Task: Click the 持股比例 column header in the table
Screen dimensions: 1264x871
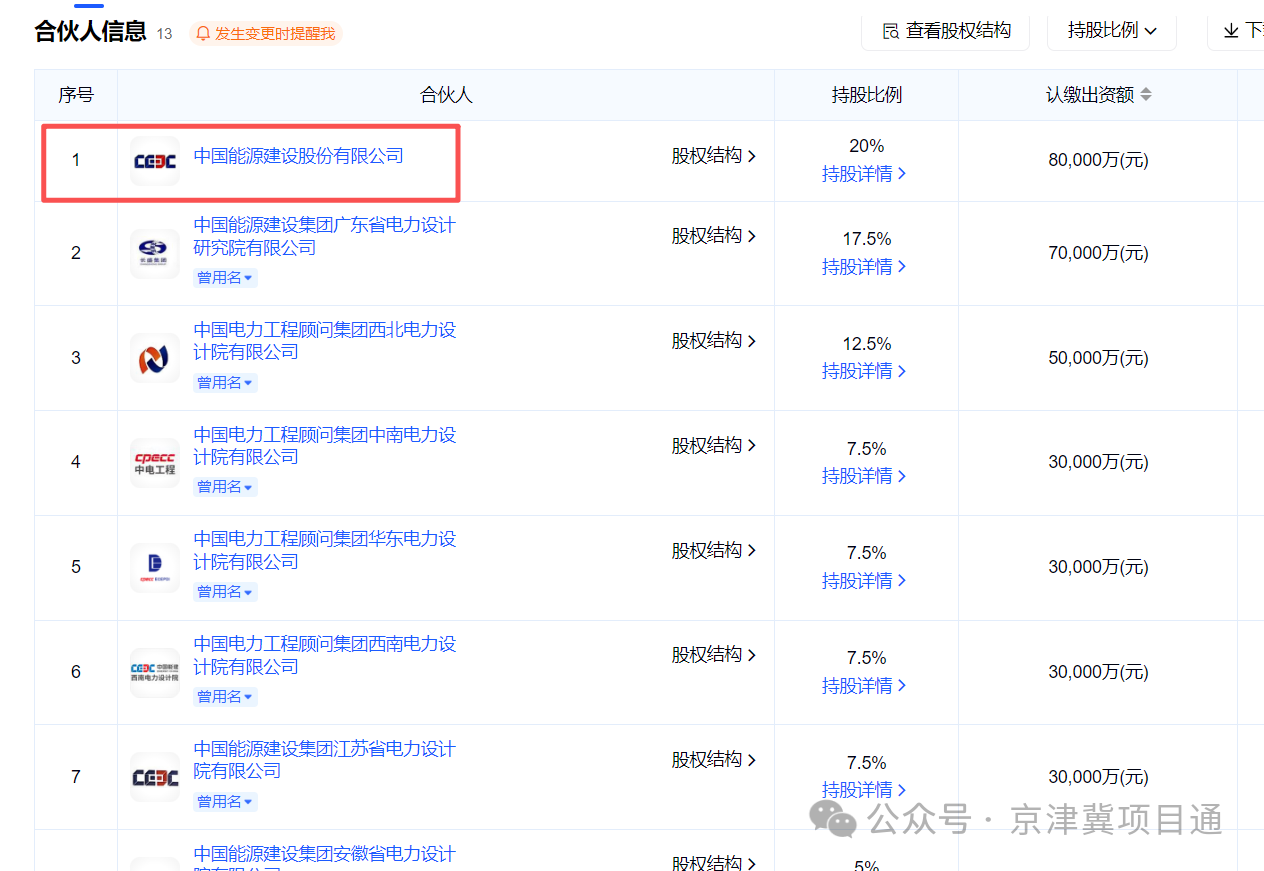Action: pyautogui.click(x=867, y=95)
